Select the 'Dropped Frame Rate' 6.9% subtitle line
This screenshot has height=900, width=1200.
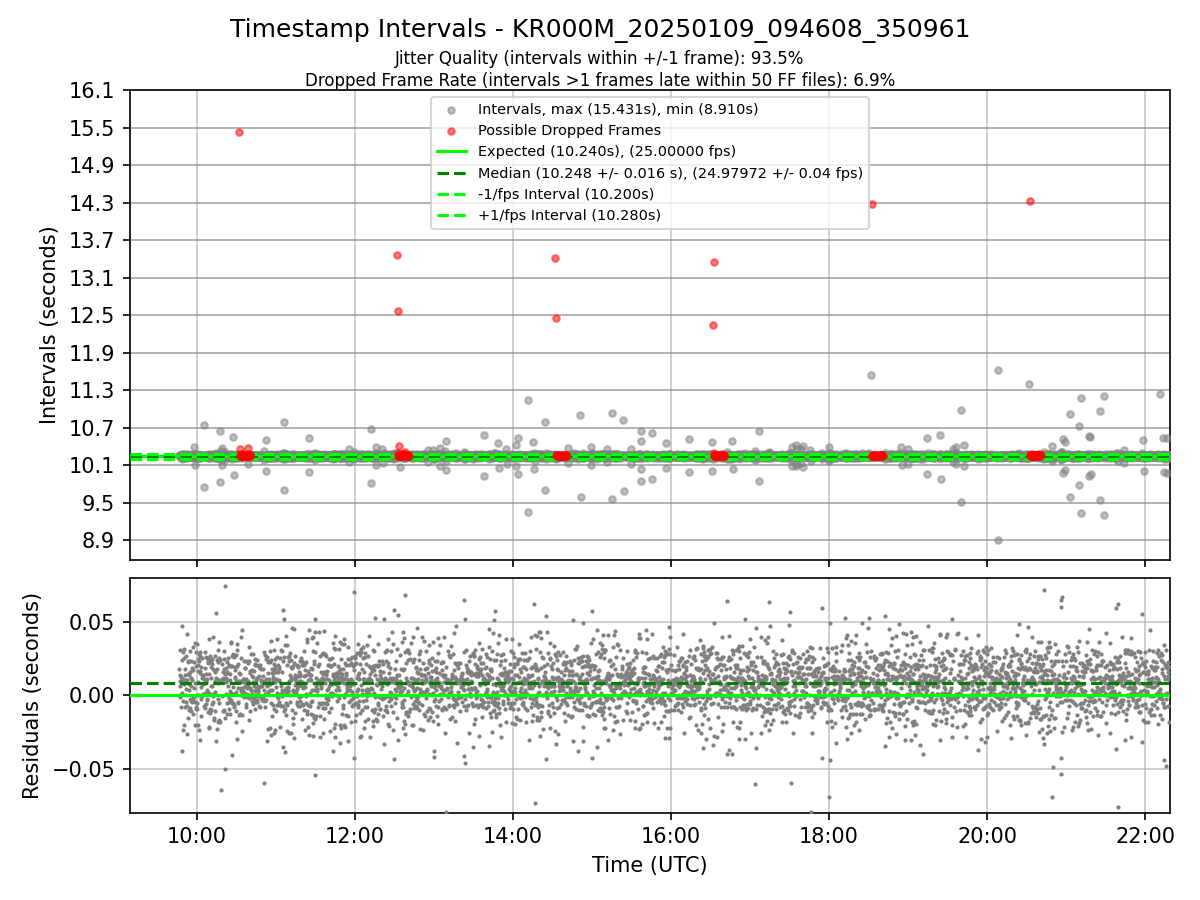(600, 80)
